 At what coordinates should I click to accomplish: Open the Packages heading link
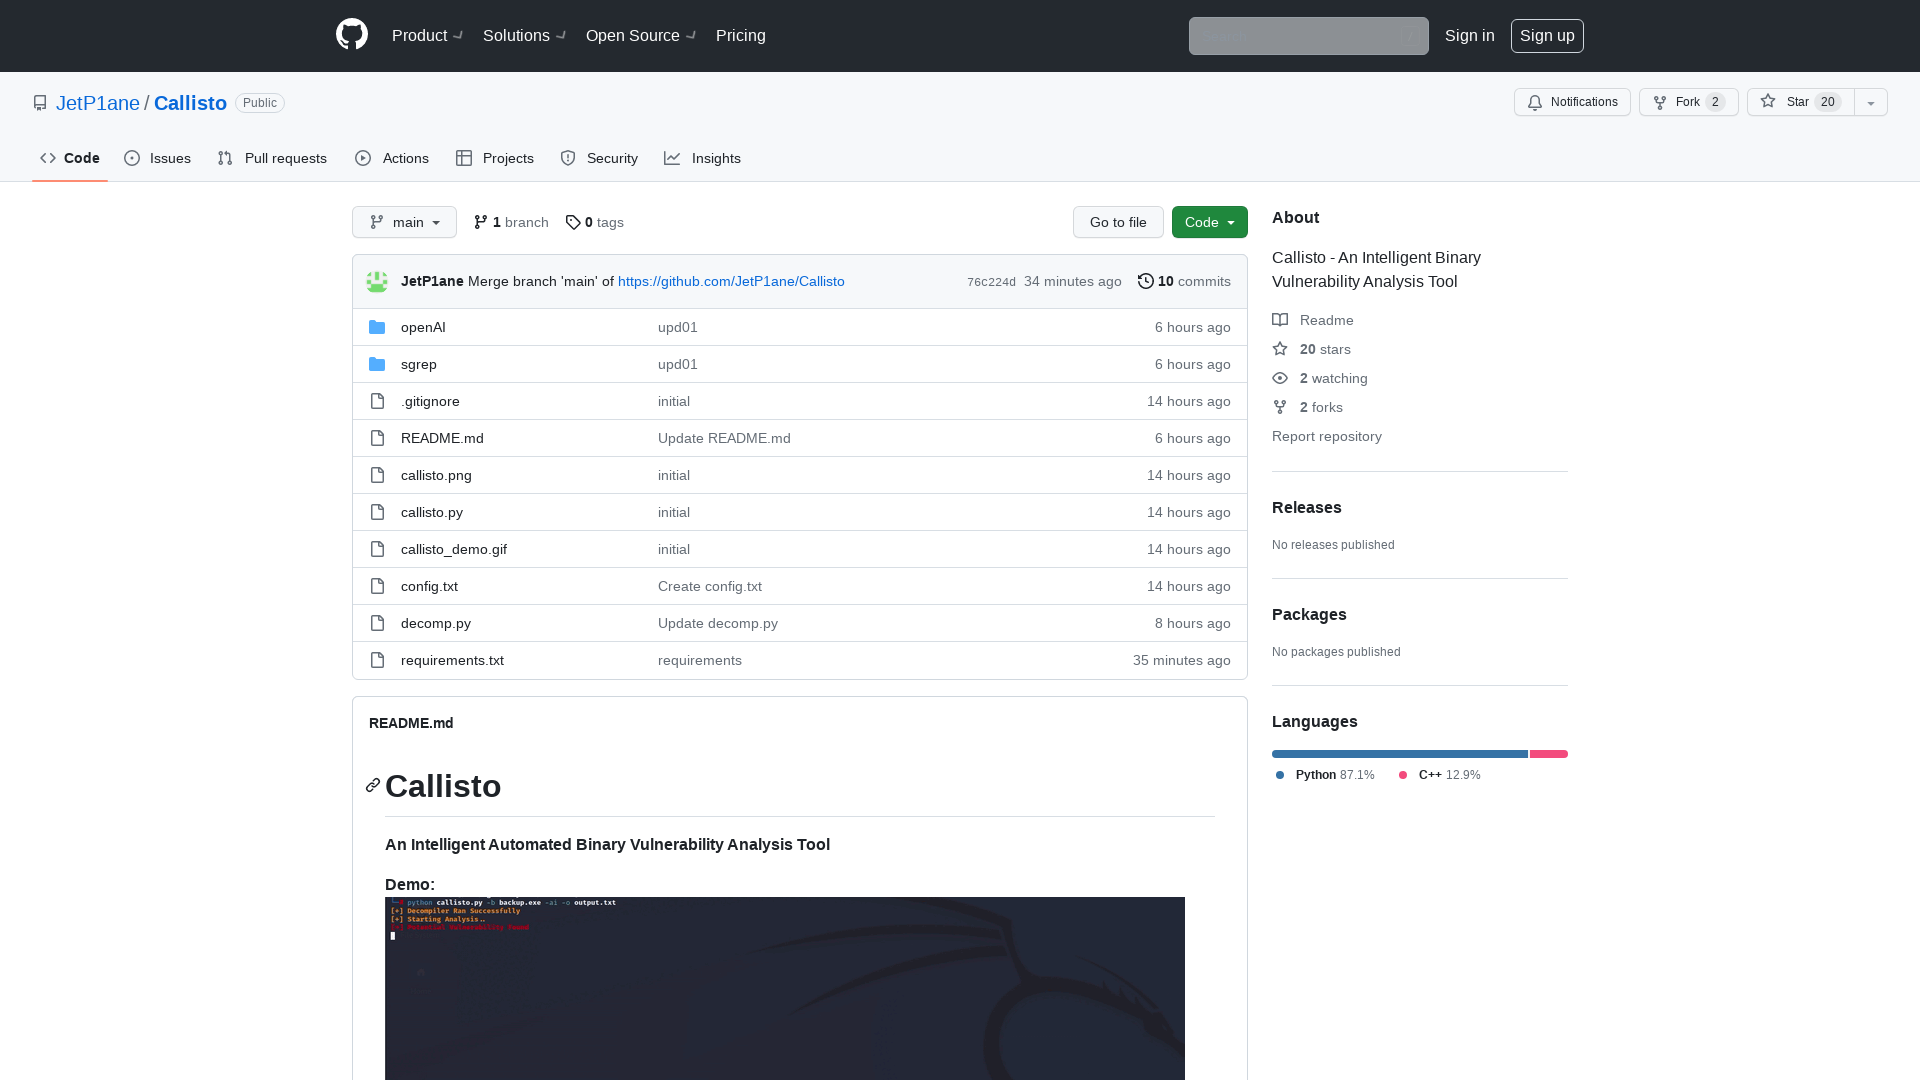pos(1309,614)
